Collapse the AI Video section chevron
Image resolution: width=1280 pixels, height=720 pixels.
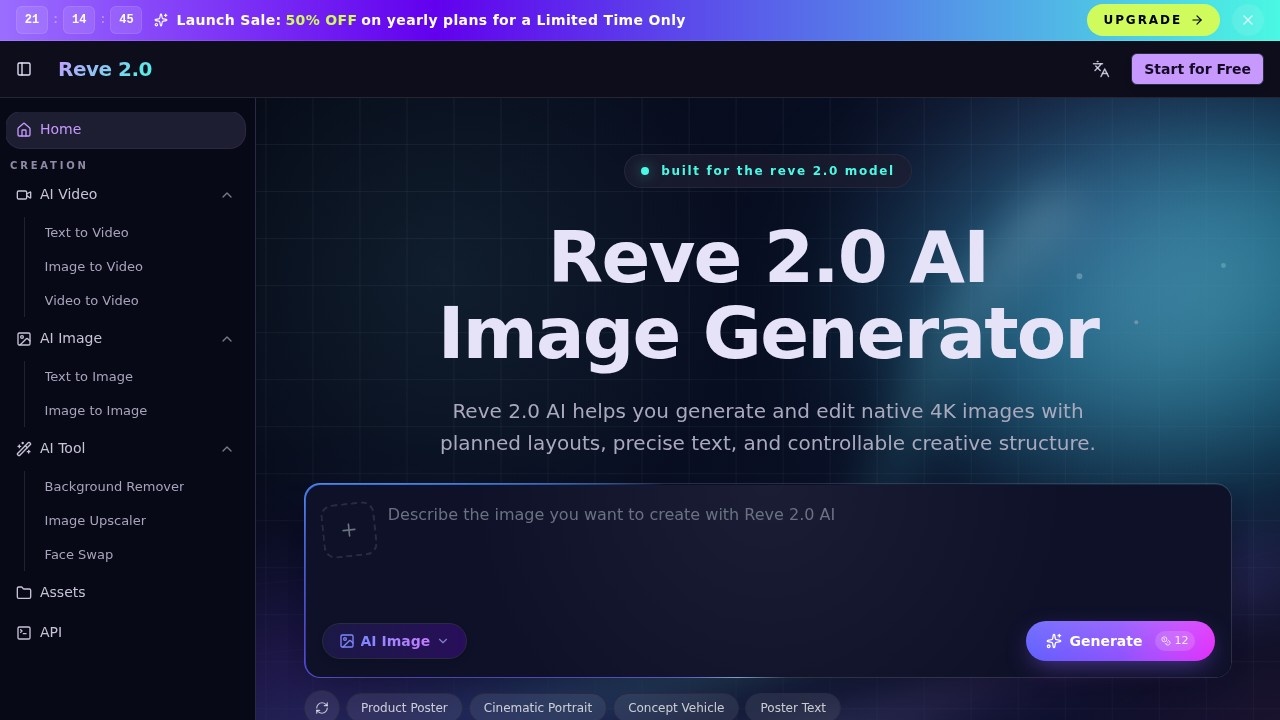[x=227, y=195]
